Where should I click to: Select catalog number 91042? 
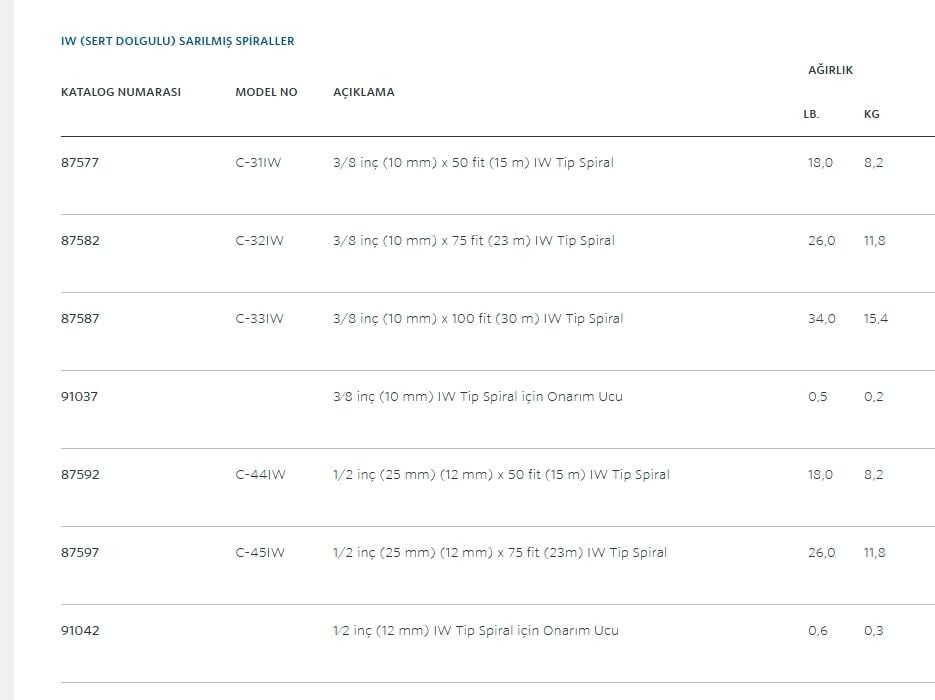[x=80, y=631]
